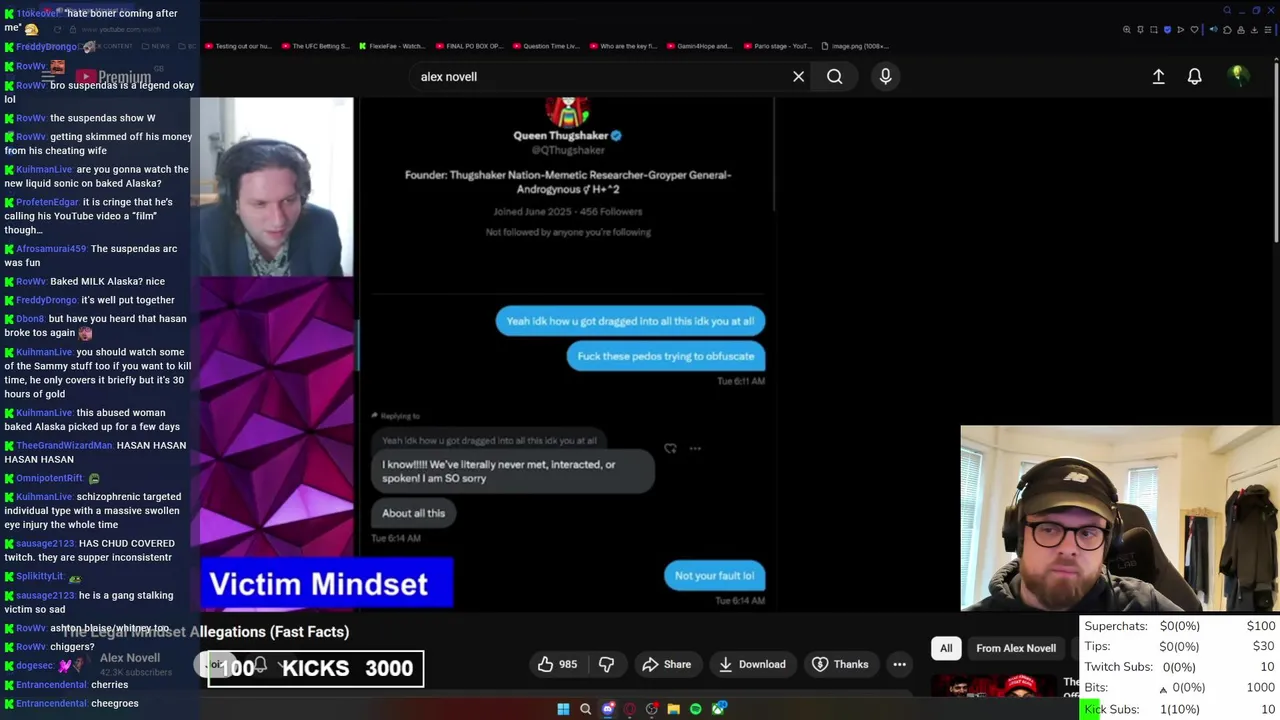Open browser tab search magnifier

coord(1227,10)
